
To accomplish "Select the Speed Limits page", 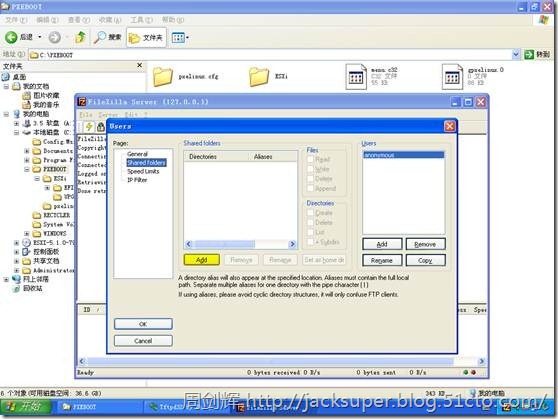I will coord(143,171).
